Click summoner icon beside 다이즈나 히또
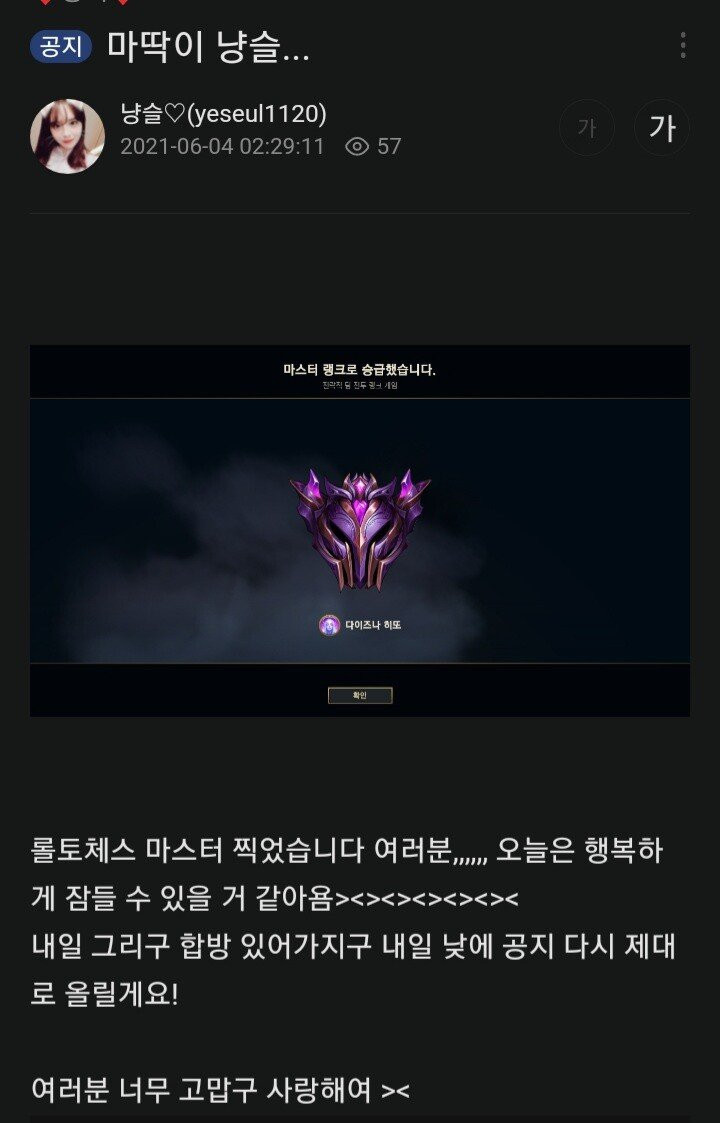This screenshot has width=720, height=1123. [x=329, y=625]
